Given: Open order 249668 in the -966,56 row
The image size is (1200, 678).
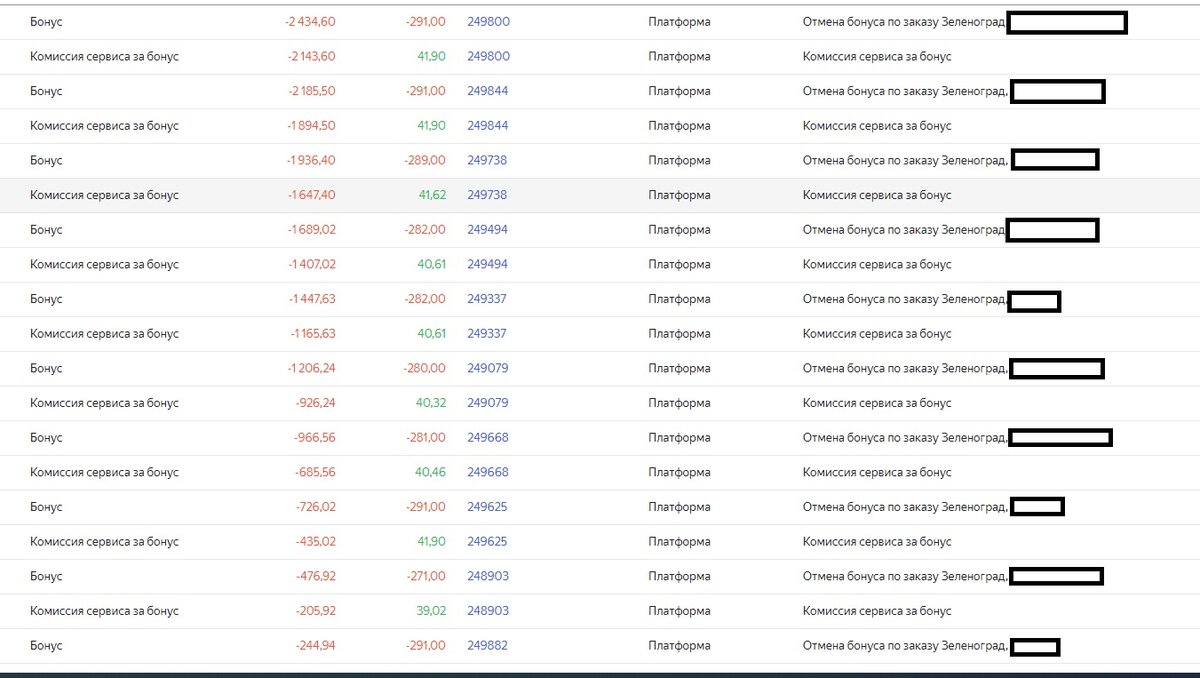Looking at the screenshot, I should pyautogui.click(x=487, y=438).
